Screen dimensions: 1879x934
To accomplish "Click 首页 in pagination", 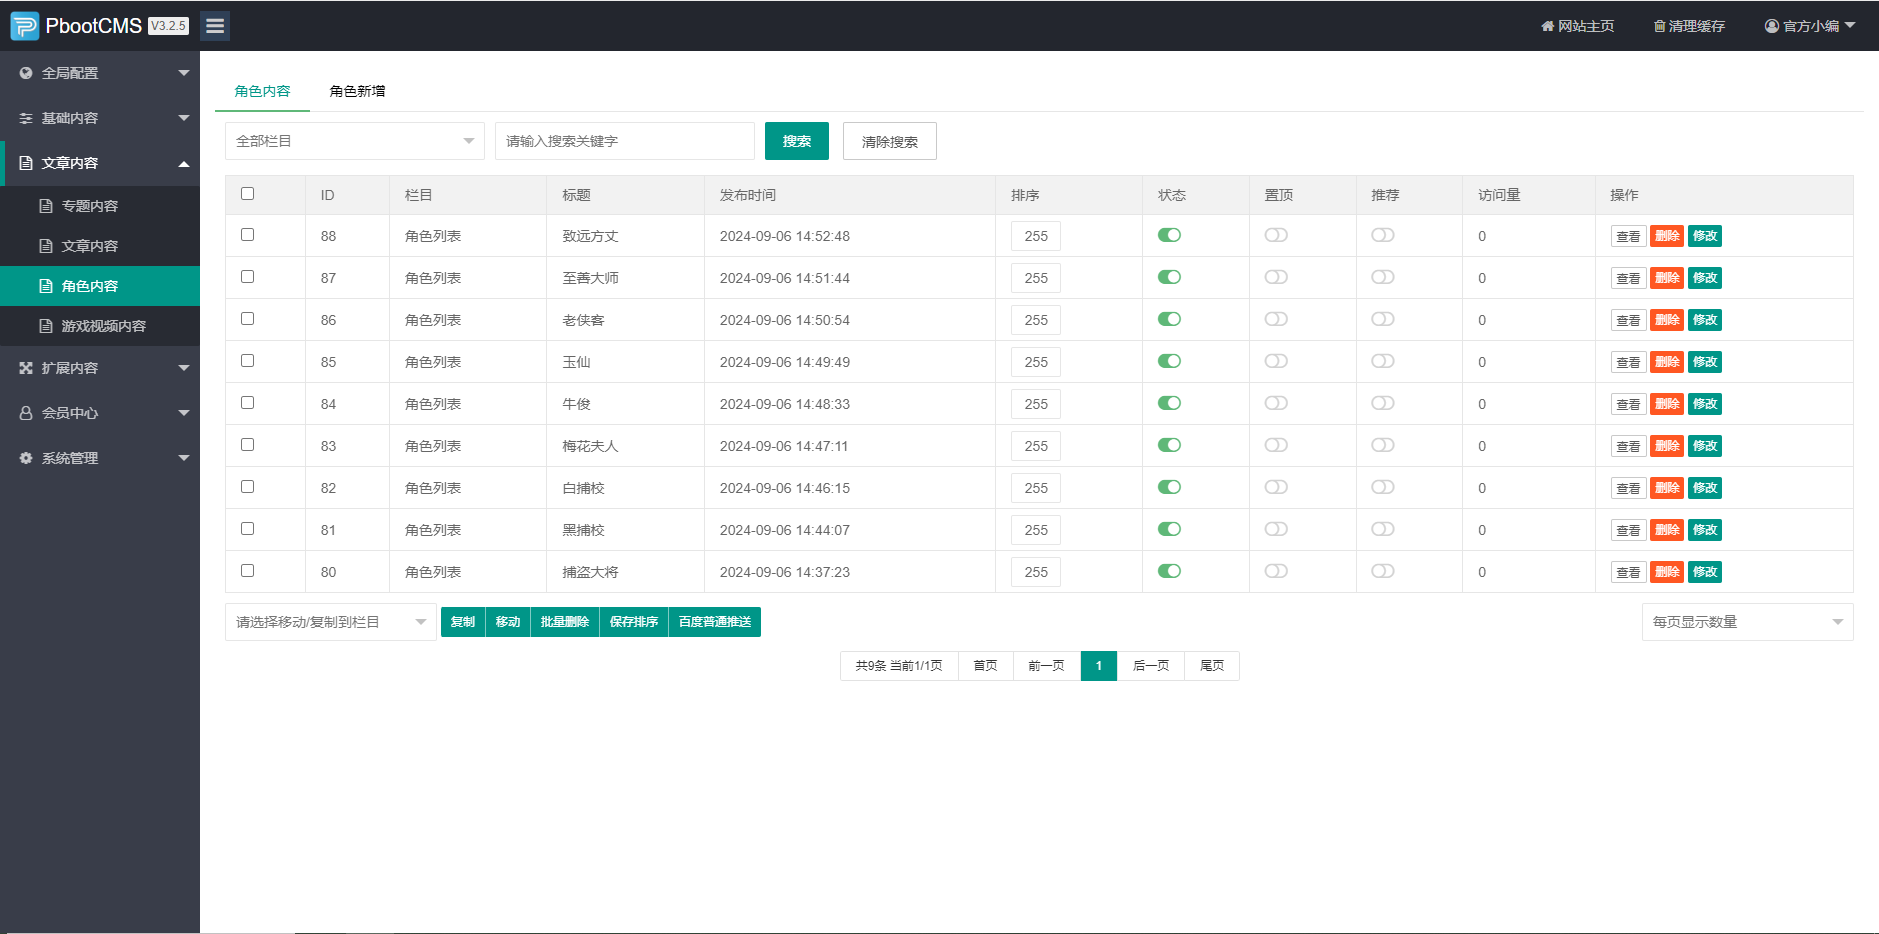I will click(986, 666).
